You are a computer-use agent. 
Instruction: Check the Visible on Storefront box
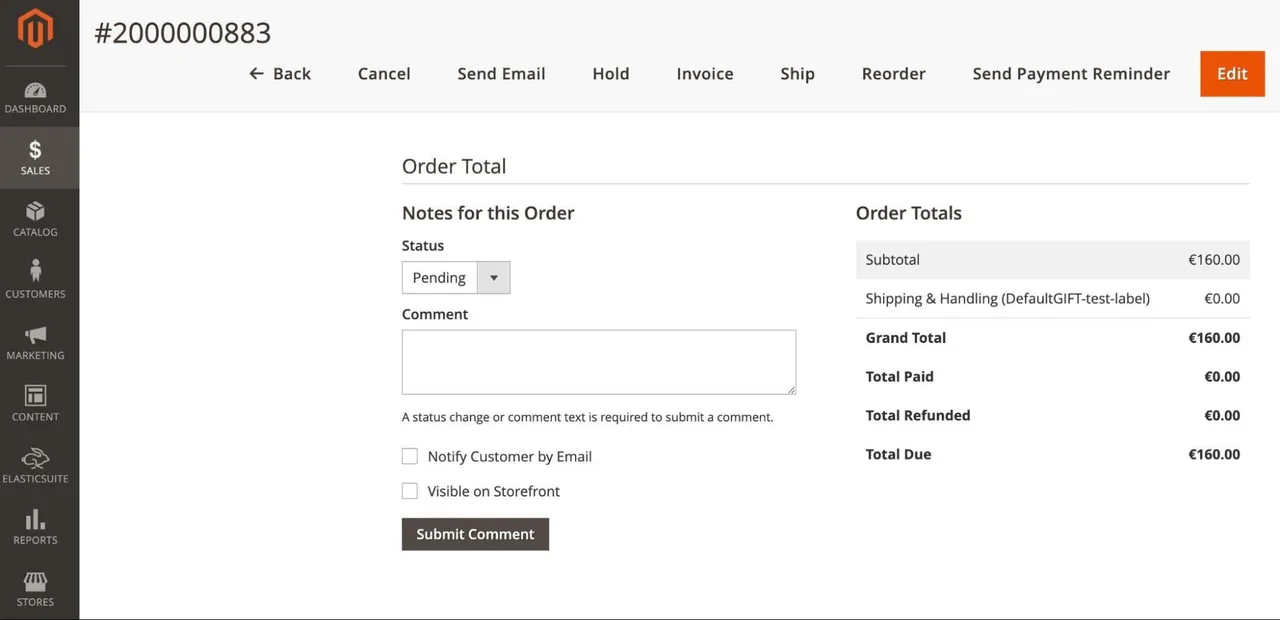[x=410, y=491]
